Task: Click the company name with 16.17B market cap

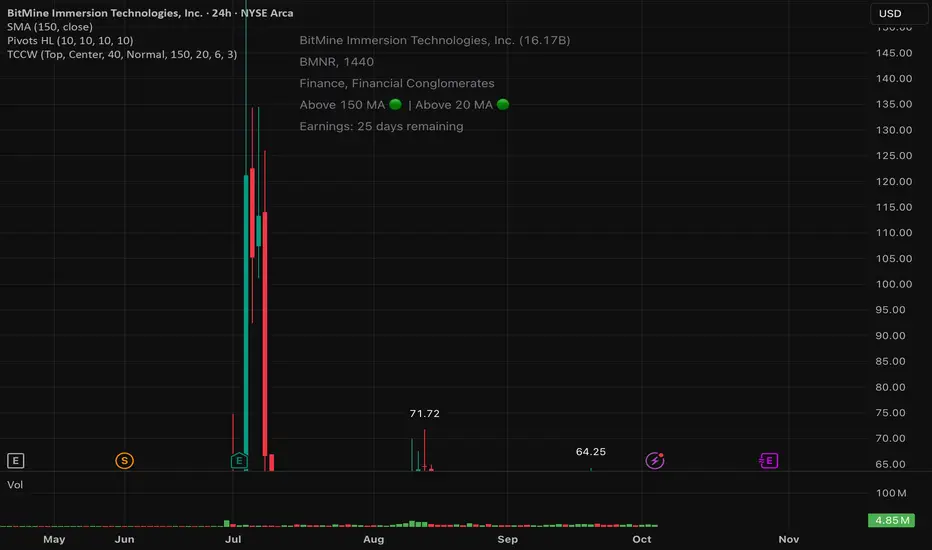Action: [x=434, y=40]
